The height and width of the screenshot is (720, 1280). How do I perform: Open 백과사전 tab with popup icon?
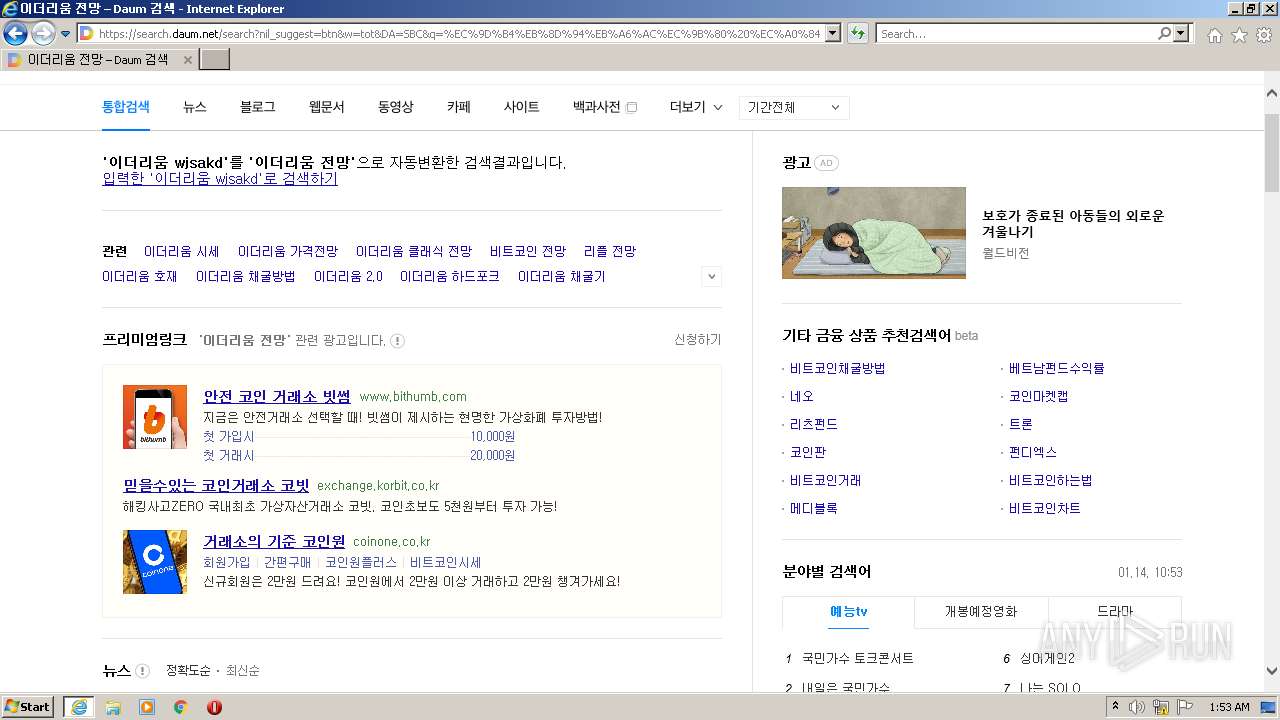[x=605, y=107]
